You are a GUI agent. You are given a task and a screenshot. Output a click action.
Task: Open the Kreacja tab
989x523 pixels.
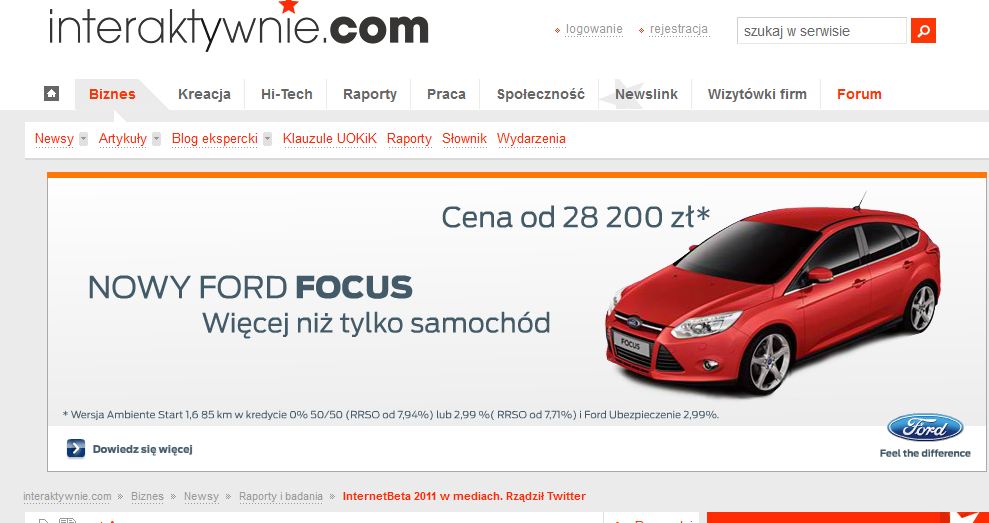pos(204,94)
